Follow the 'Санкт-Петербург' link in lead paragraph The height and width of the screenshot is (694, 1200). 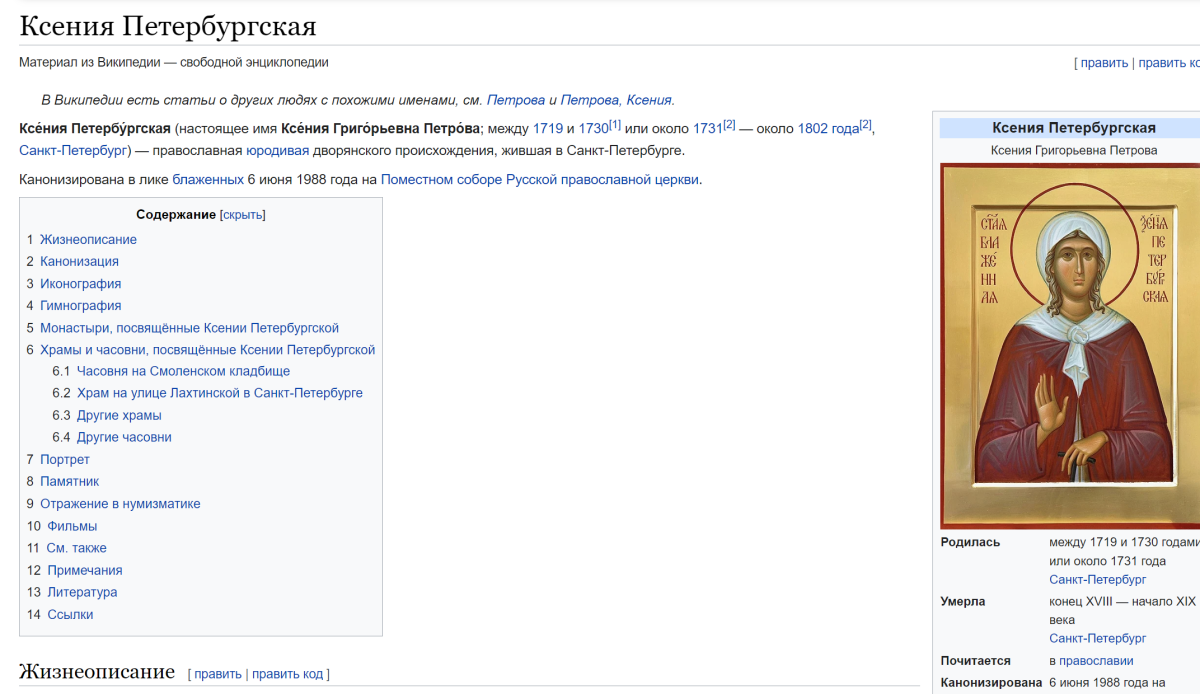point(73,151)
